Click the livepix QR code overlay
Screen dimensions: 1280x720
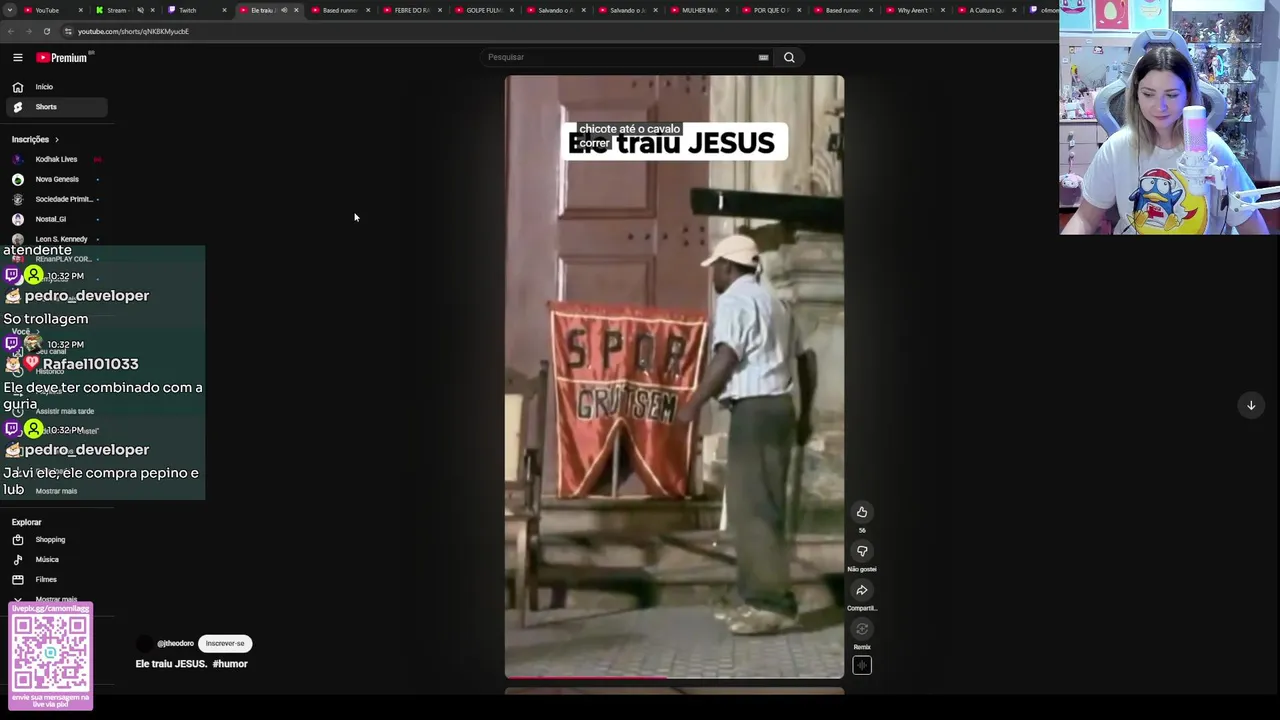click(x=51, y=656)
